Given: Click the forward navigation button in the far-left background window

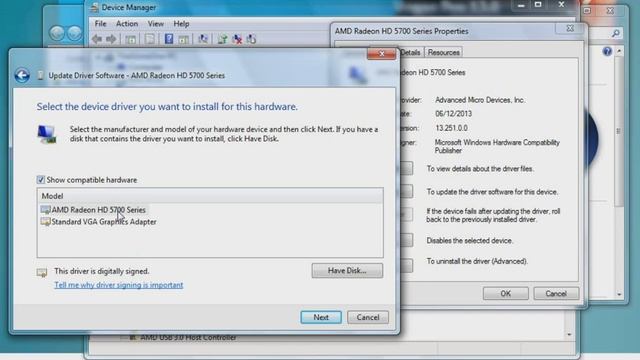Looking at the screenshot, I should point(74,33).
